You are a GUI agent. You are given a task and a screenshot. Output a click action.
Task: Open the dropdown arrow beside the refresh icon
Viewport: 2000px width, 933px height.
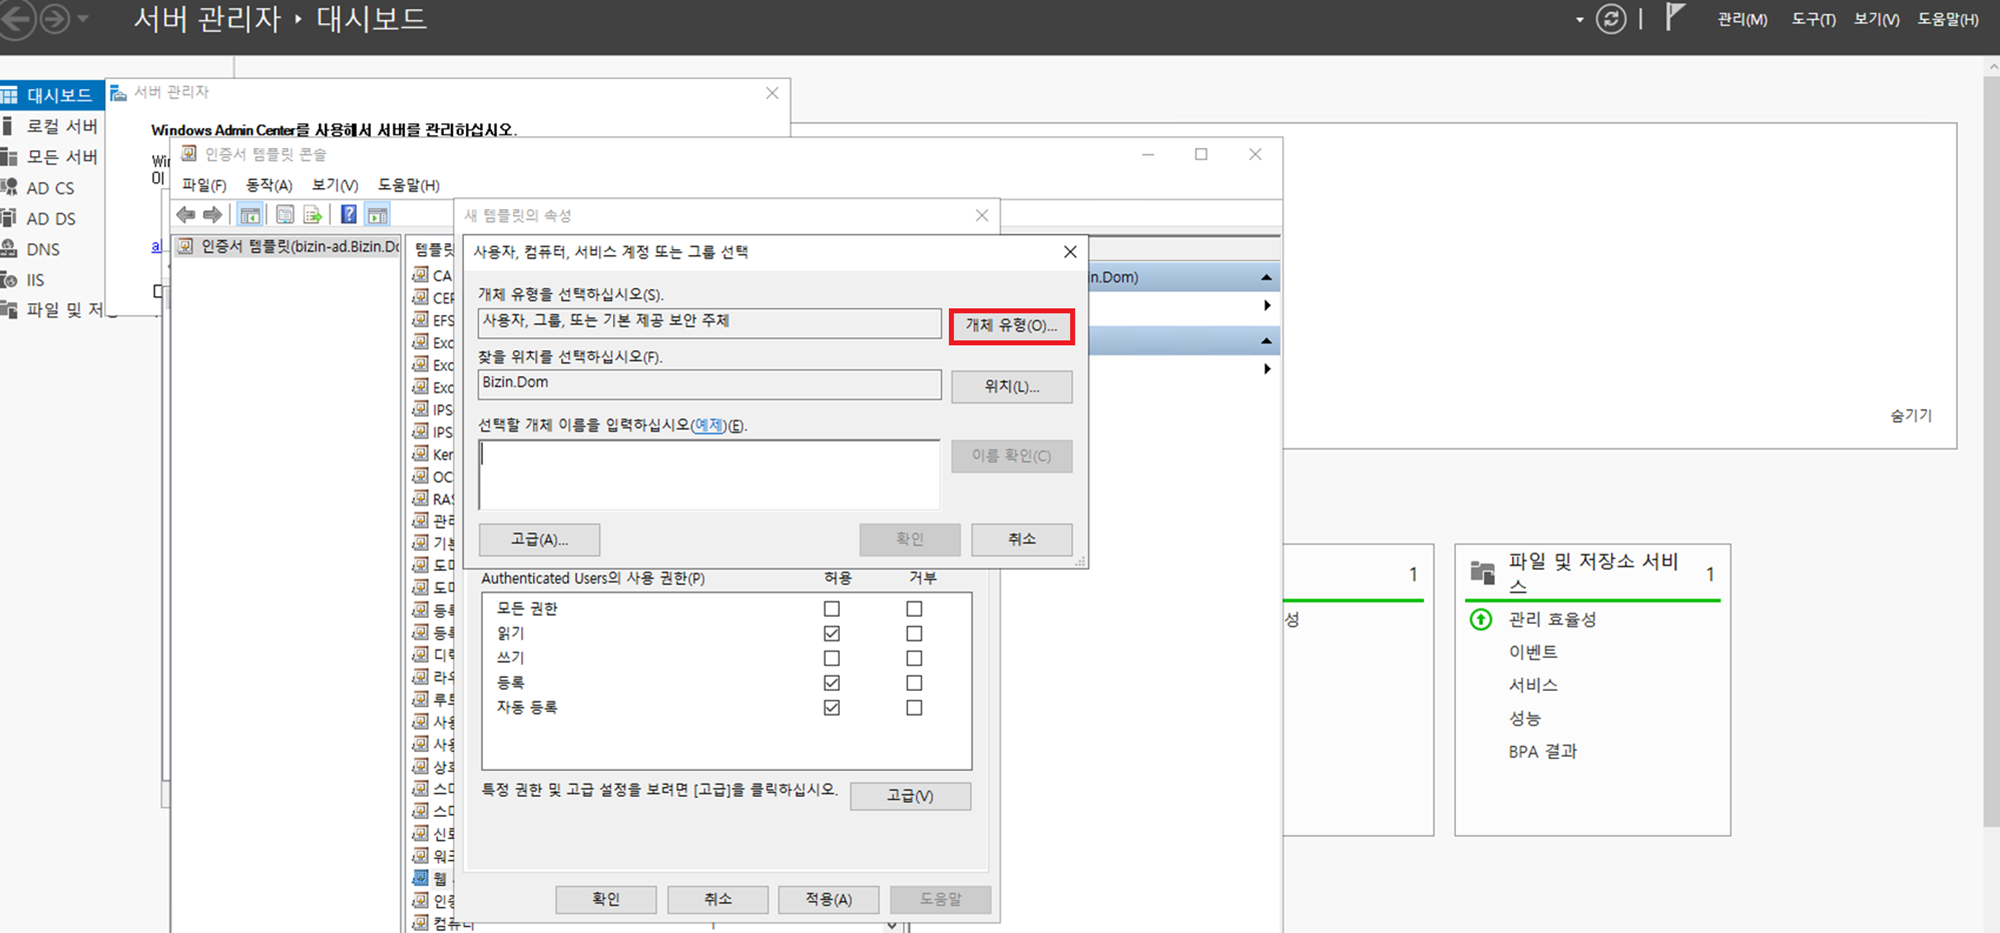[x=1580, y=20]
